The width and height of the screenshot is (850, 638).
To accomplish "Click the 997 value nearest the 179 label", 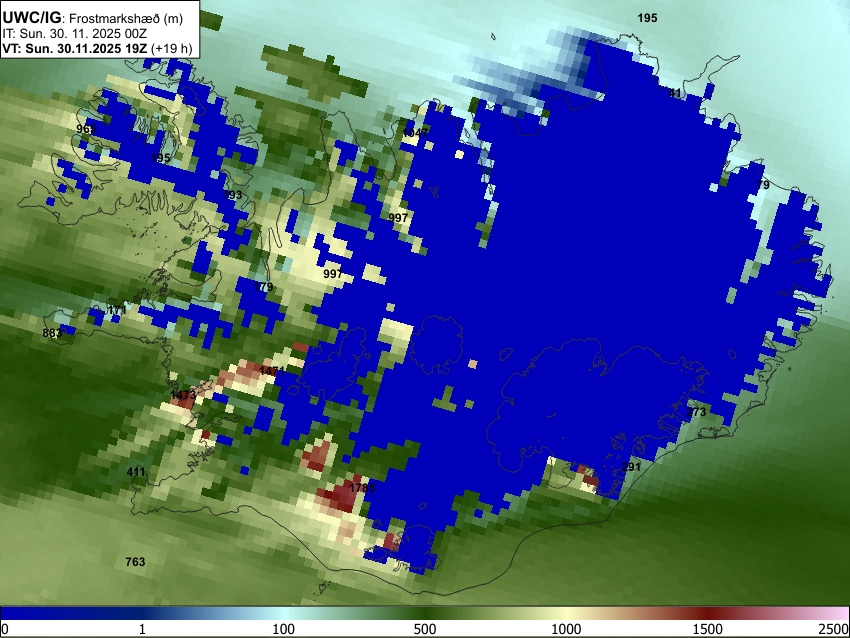I will [333, 274].
